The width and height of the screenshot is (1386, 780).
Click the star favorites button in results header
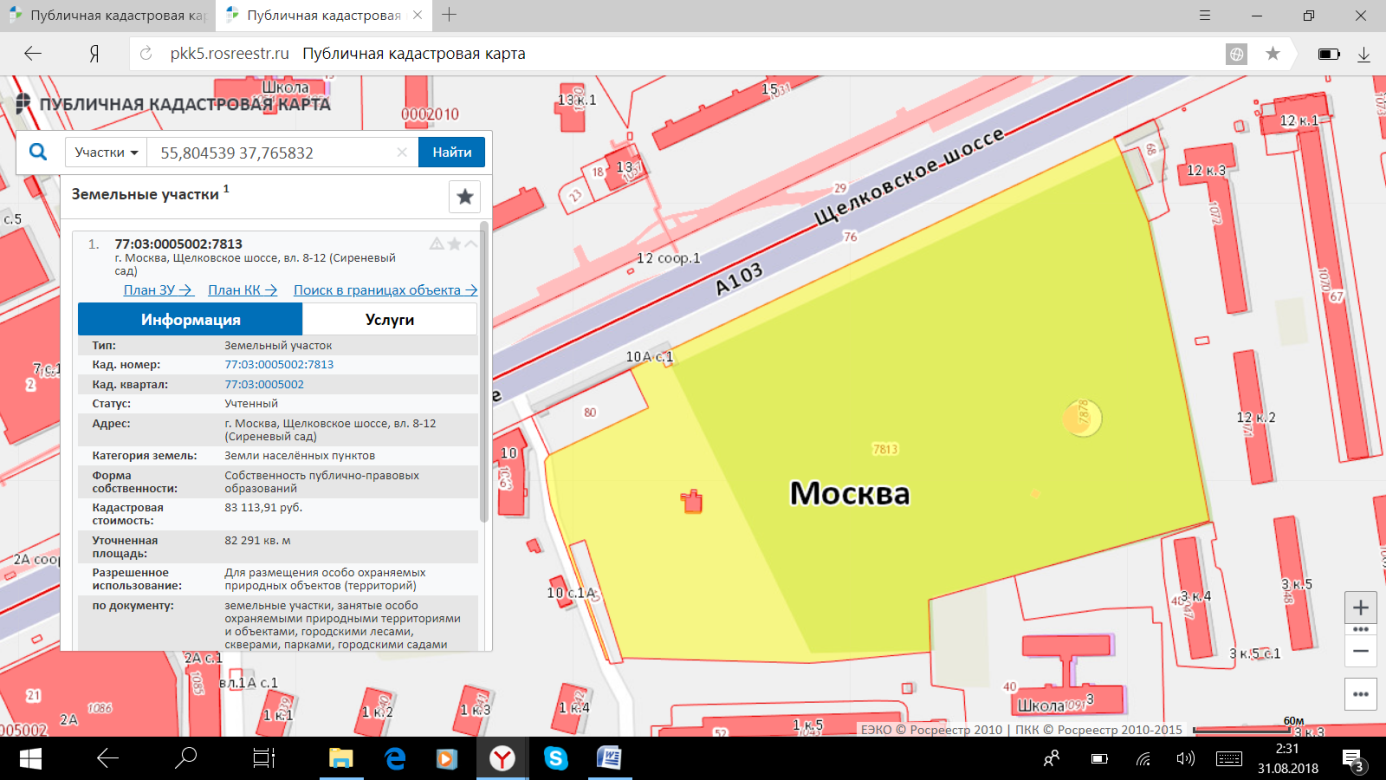pyautogui.click(x=465, y=197)
